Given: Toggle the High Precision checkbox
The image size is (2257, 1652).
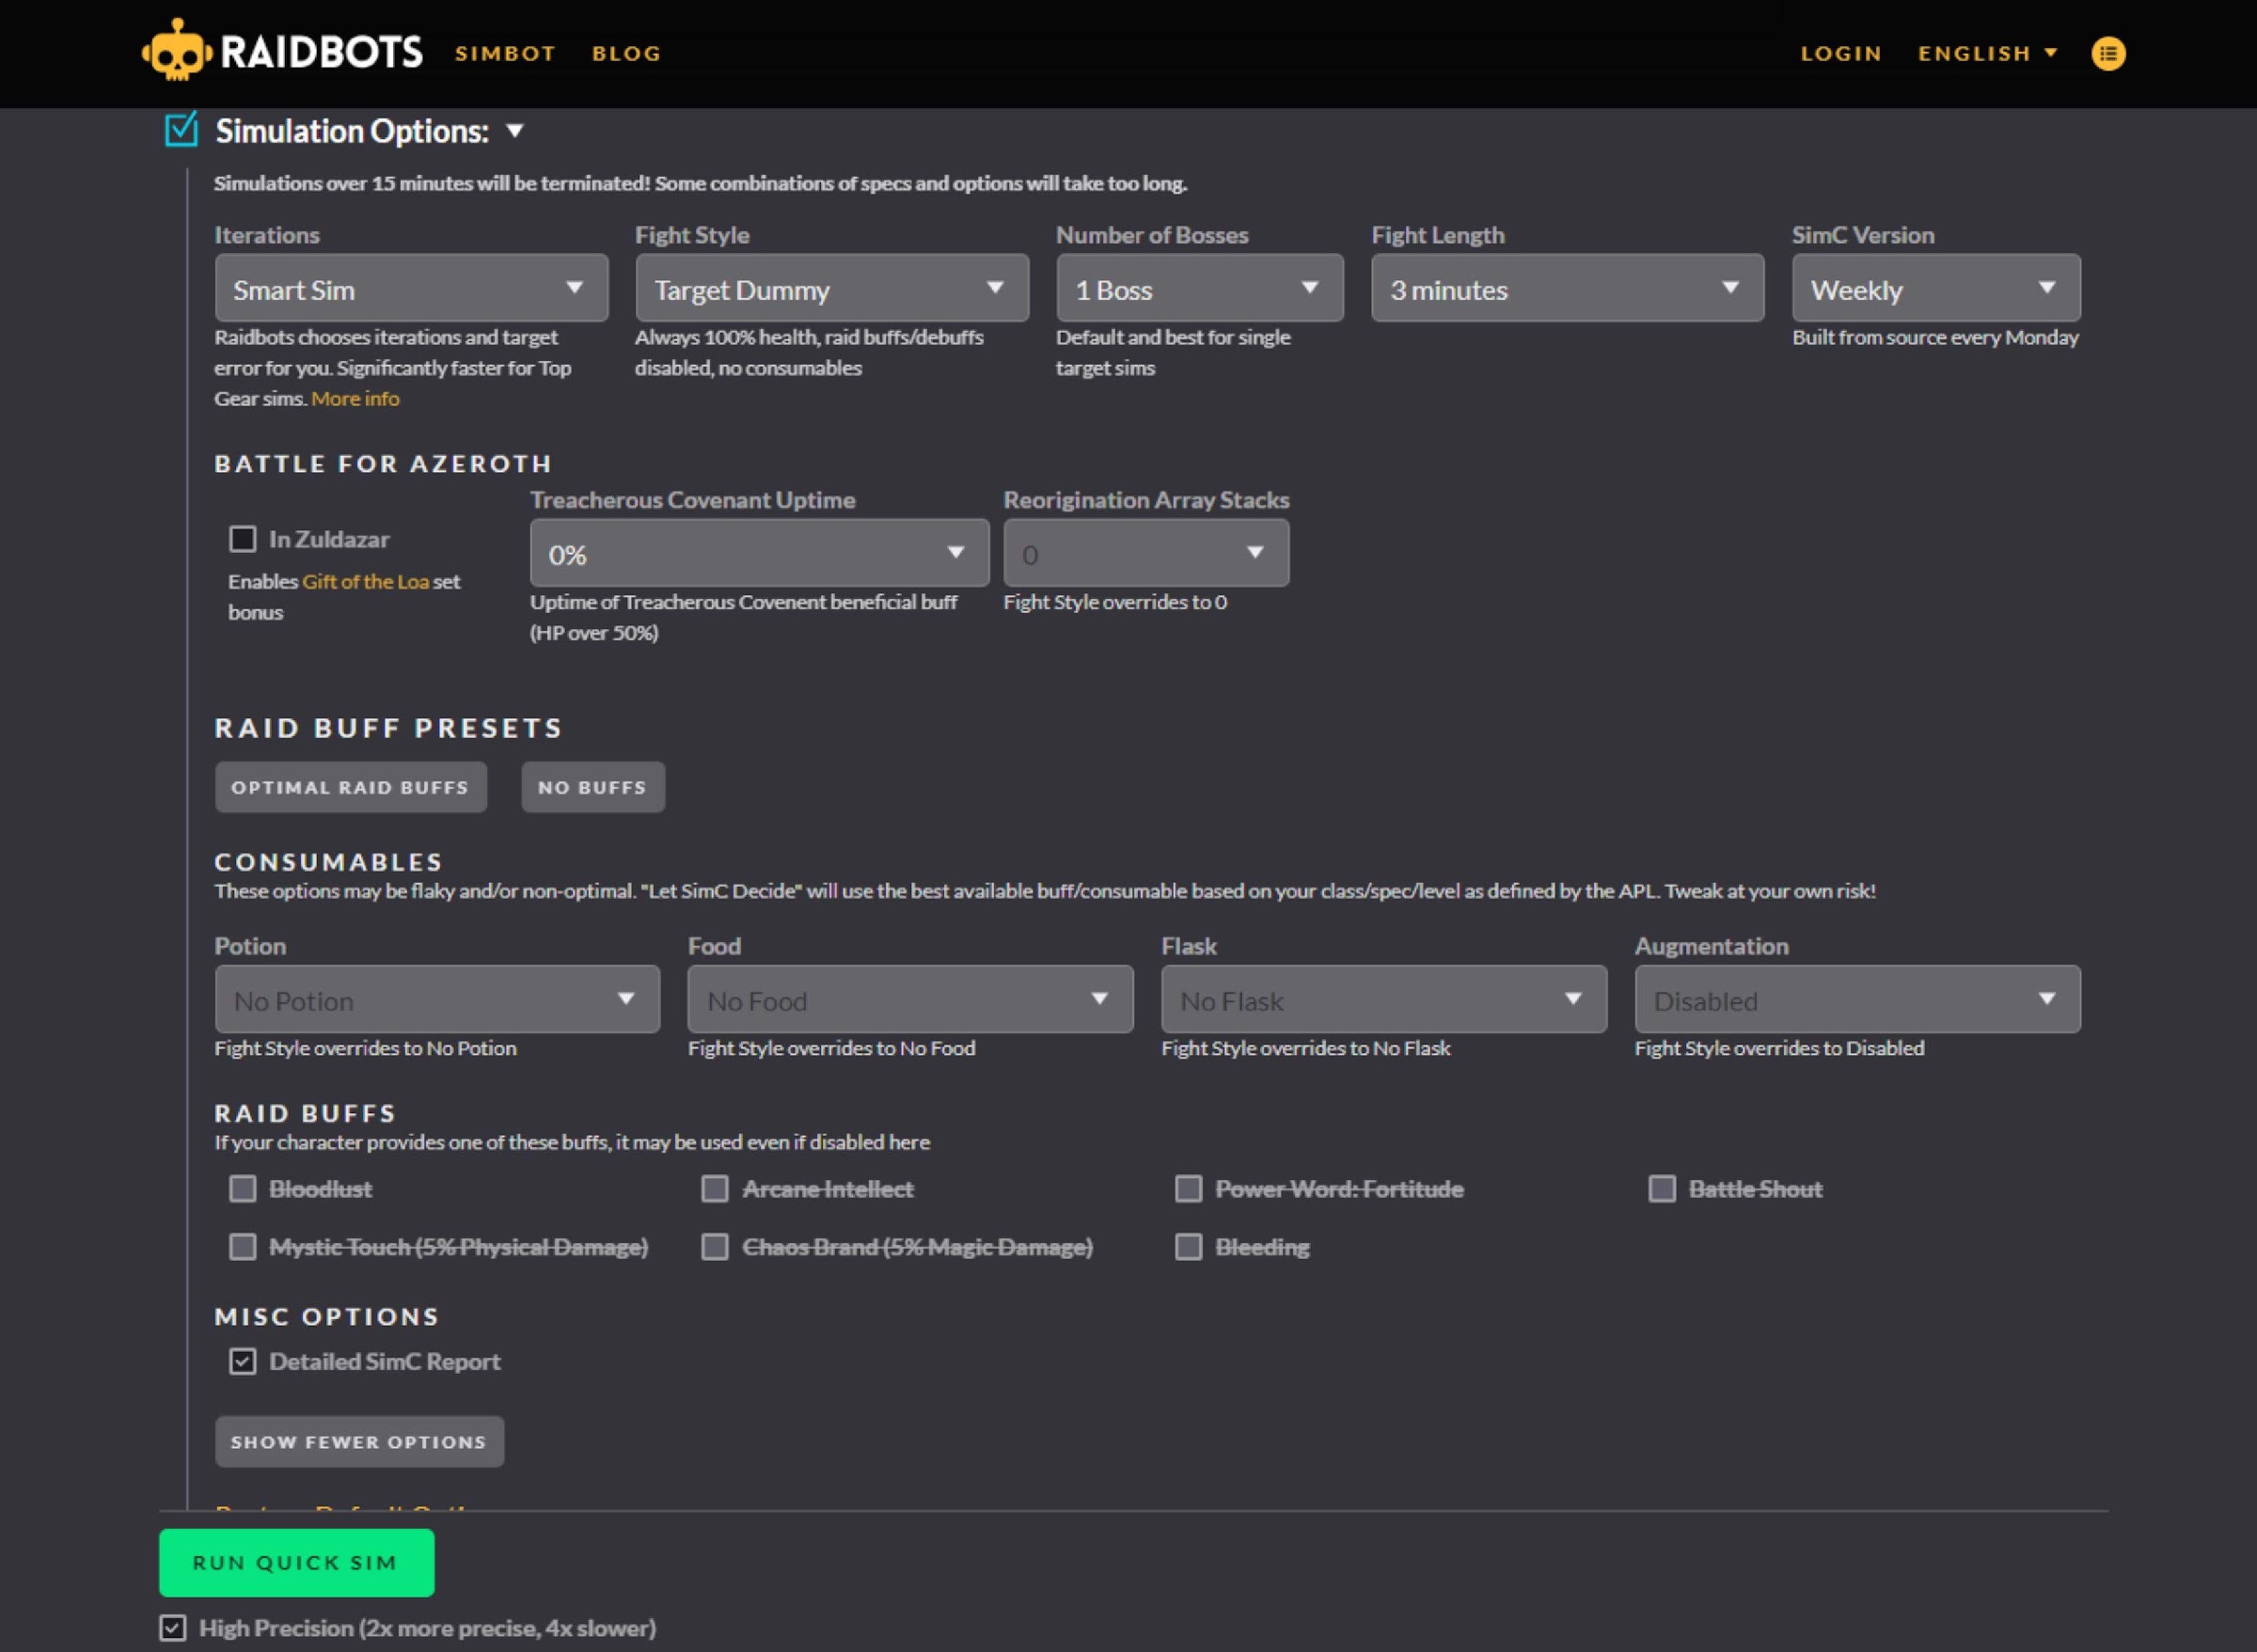Looking at the screenshot, I should (x=172, y=1627).
